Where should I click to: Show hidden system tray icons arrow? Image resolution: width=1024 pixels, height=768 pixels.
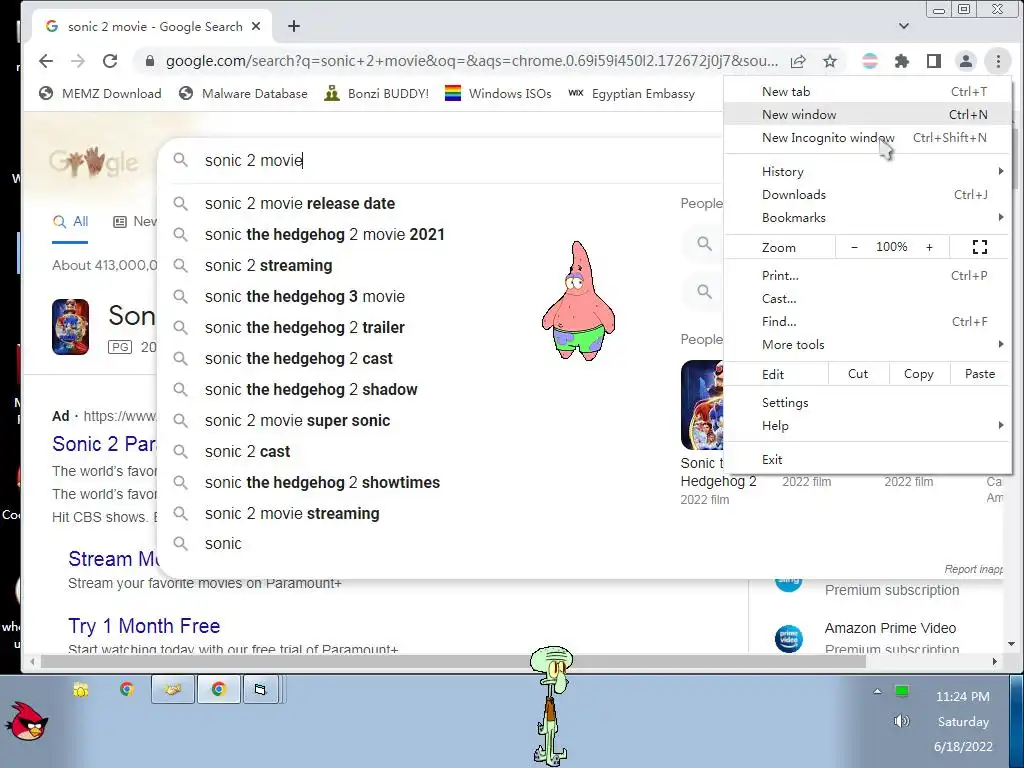pos(877,691)
